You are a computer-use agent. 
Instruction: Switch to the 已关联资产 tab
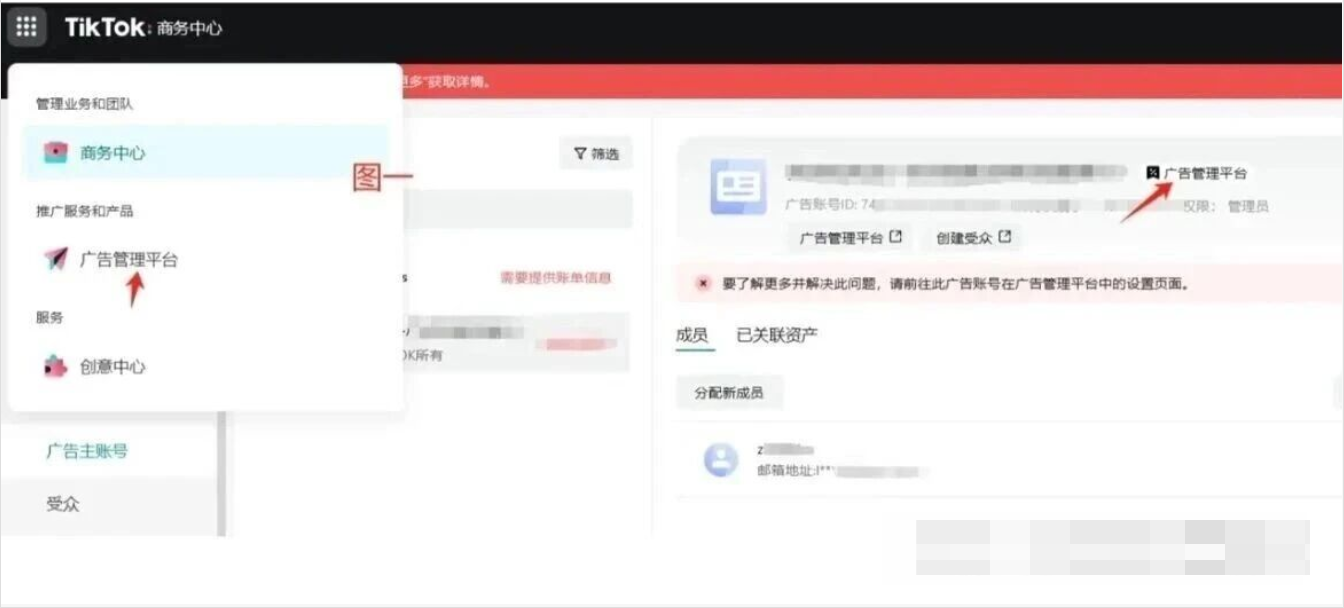pos(777,335)
